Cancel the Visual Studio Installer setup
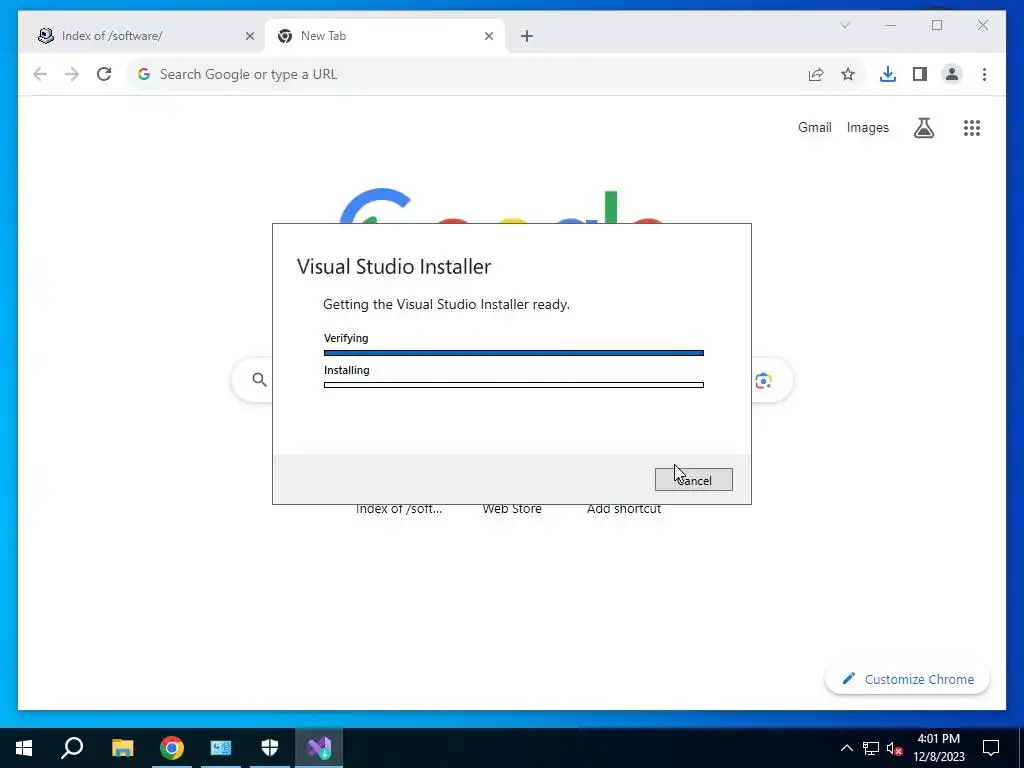This screenshot has width=1024, height=768. click(694, 480)
